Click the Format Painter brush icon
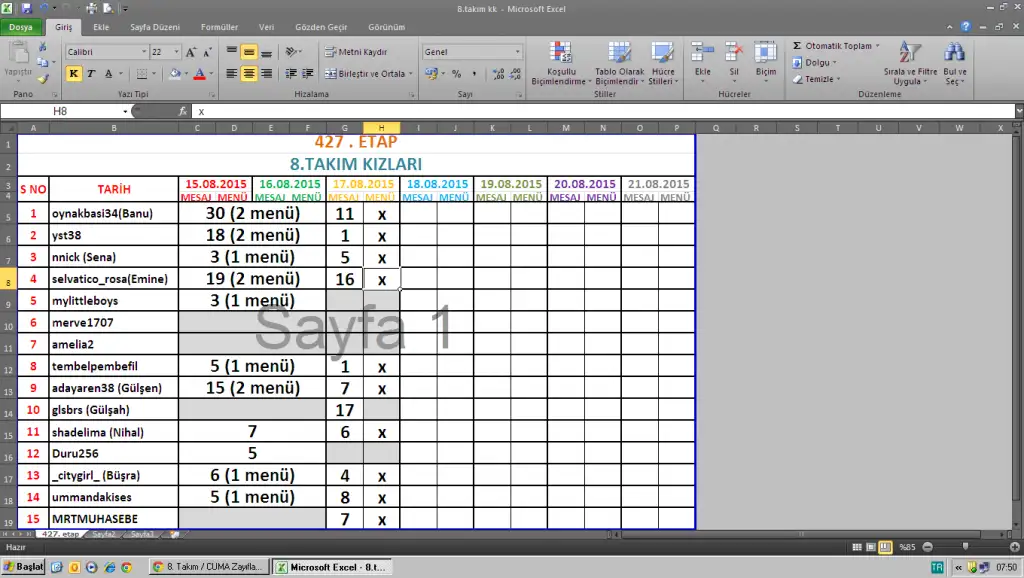The image size is (1024, 578). click(x=43, y=78)
